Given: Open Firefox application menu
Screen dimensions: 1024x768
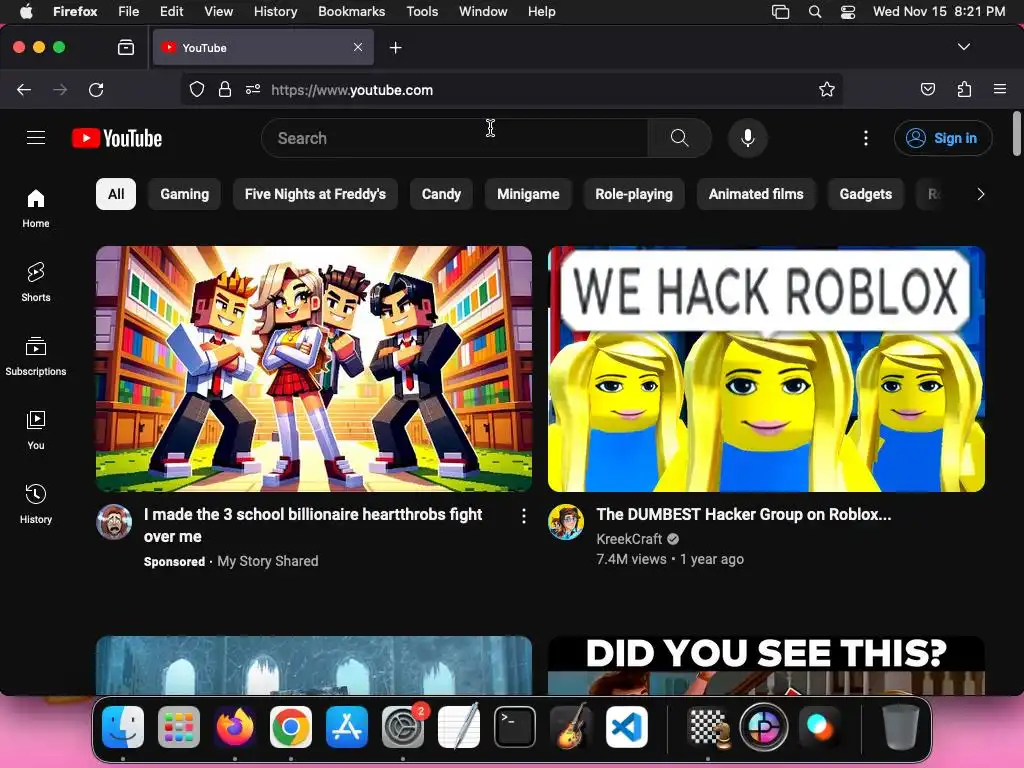Looking at the screenshot, I should pyautogui.click(x=1000, y=89).
